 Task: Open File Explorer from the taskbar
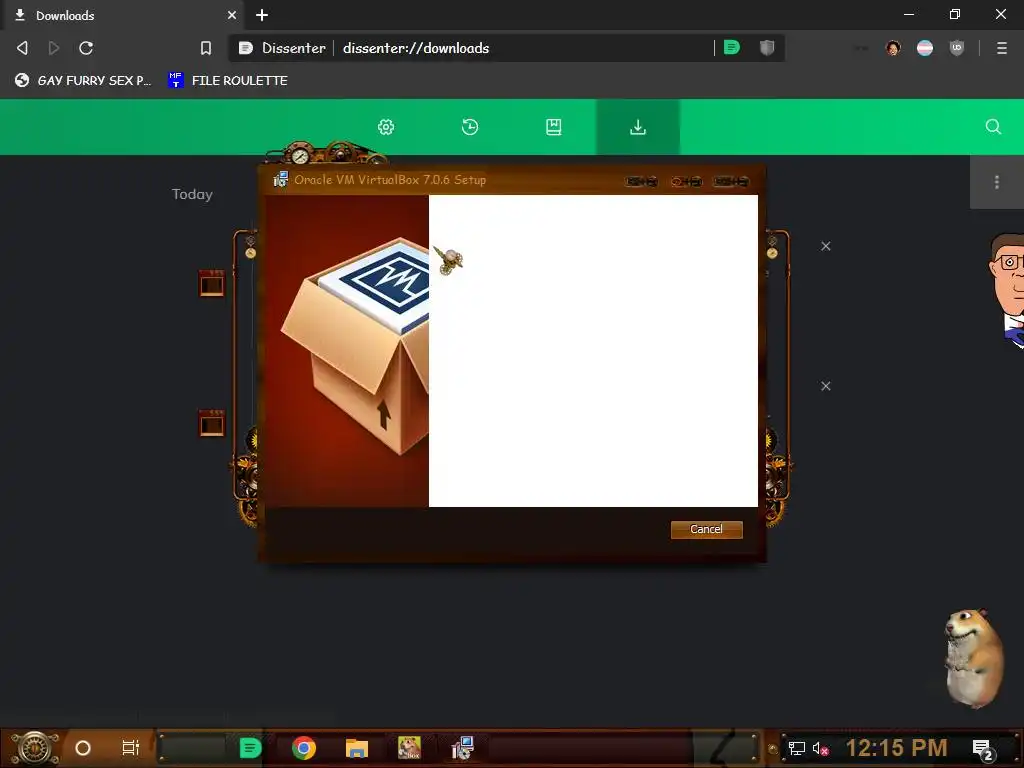pyautogui.click(x=357, y=748)
